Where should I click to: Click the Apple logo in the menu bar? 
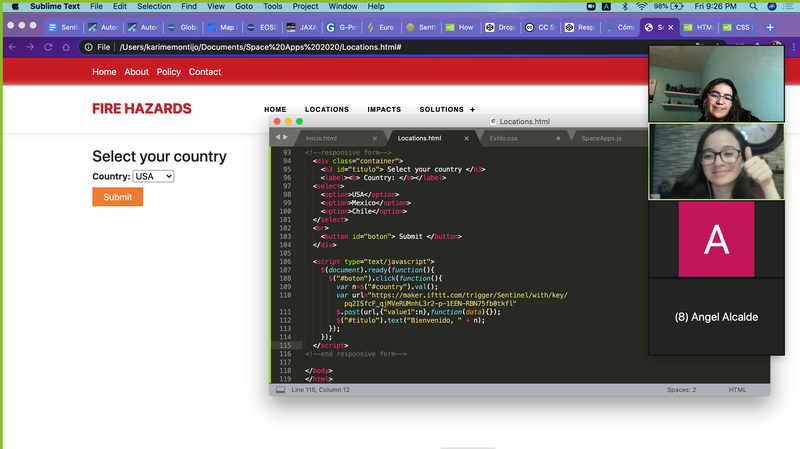pos(14,6)
